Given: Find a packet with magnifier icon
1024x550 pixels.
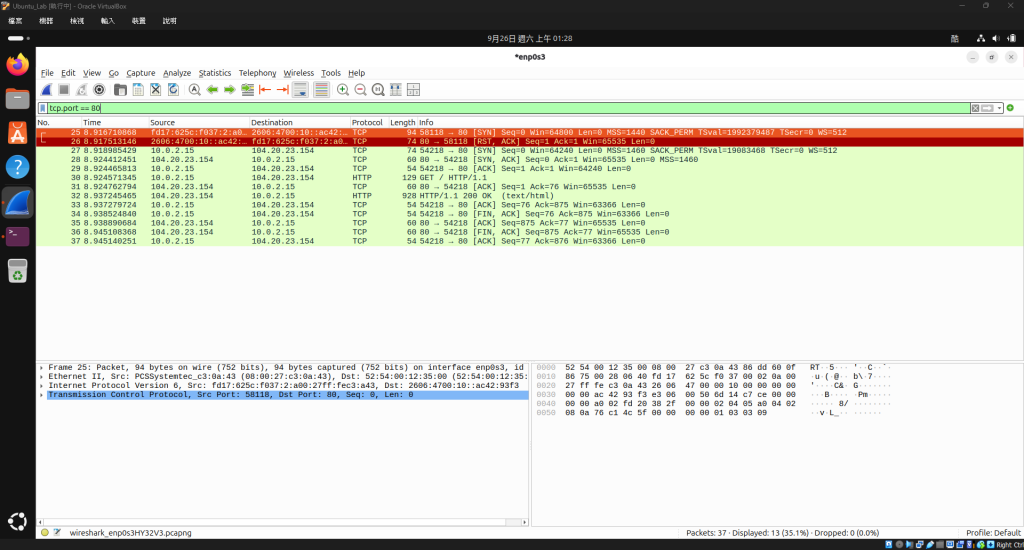Looking at the screenshot, I should coord(195,89).
